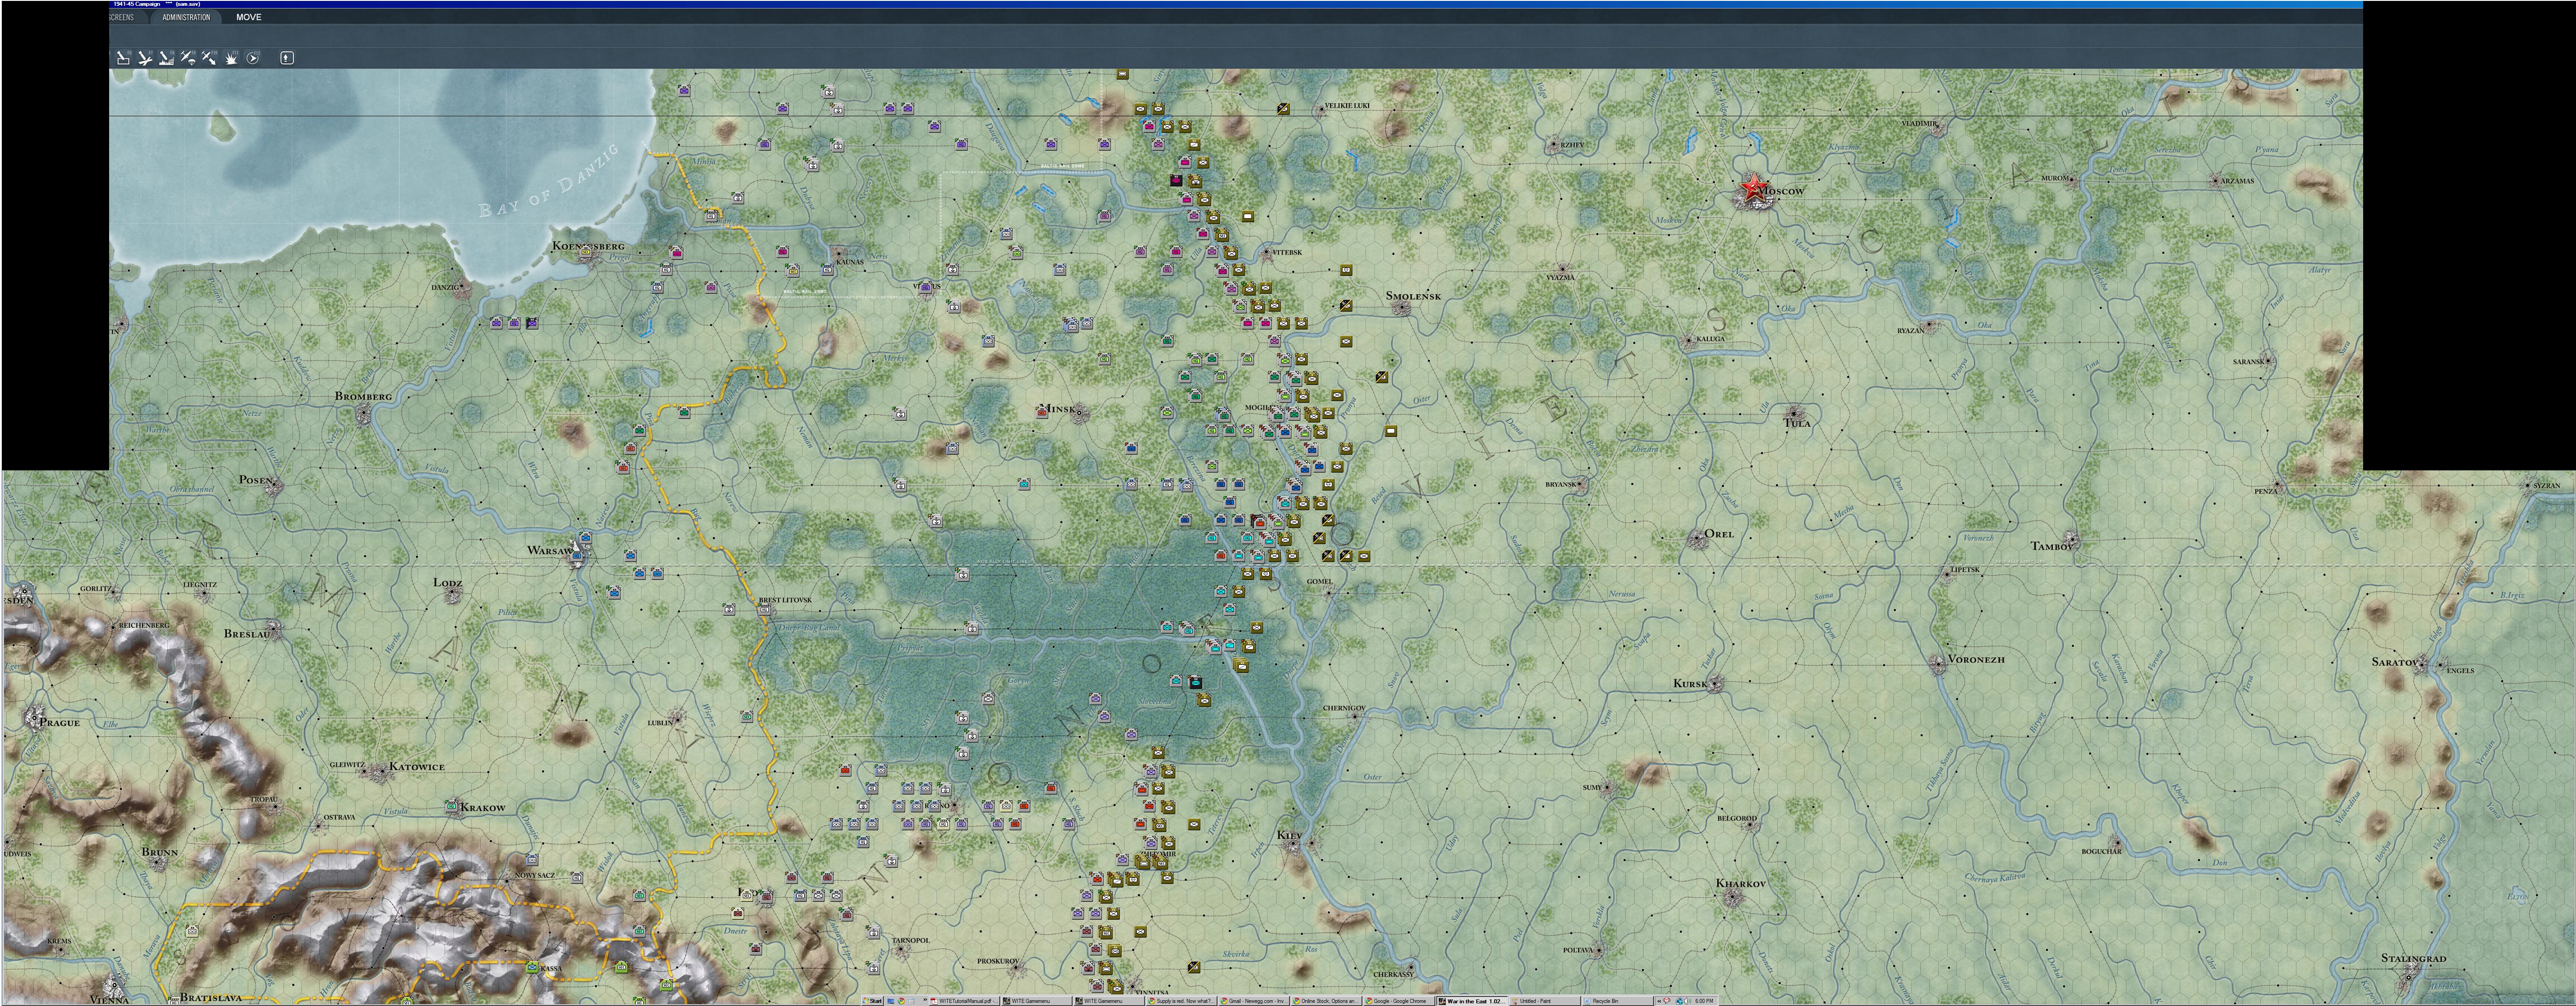Select the F9 air transport mode icon

click(x=188, y=58)
